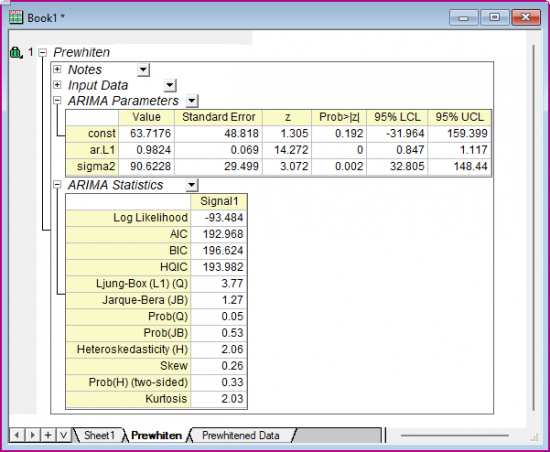Collapse the ARIMA Parameters section

pos(57,101)
